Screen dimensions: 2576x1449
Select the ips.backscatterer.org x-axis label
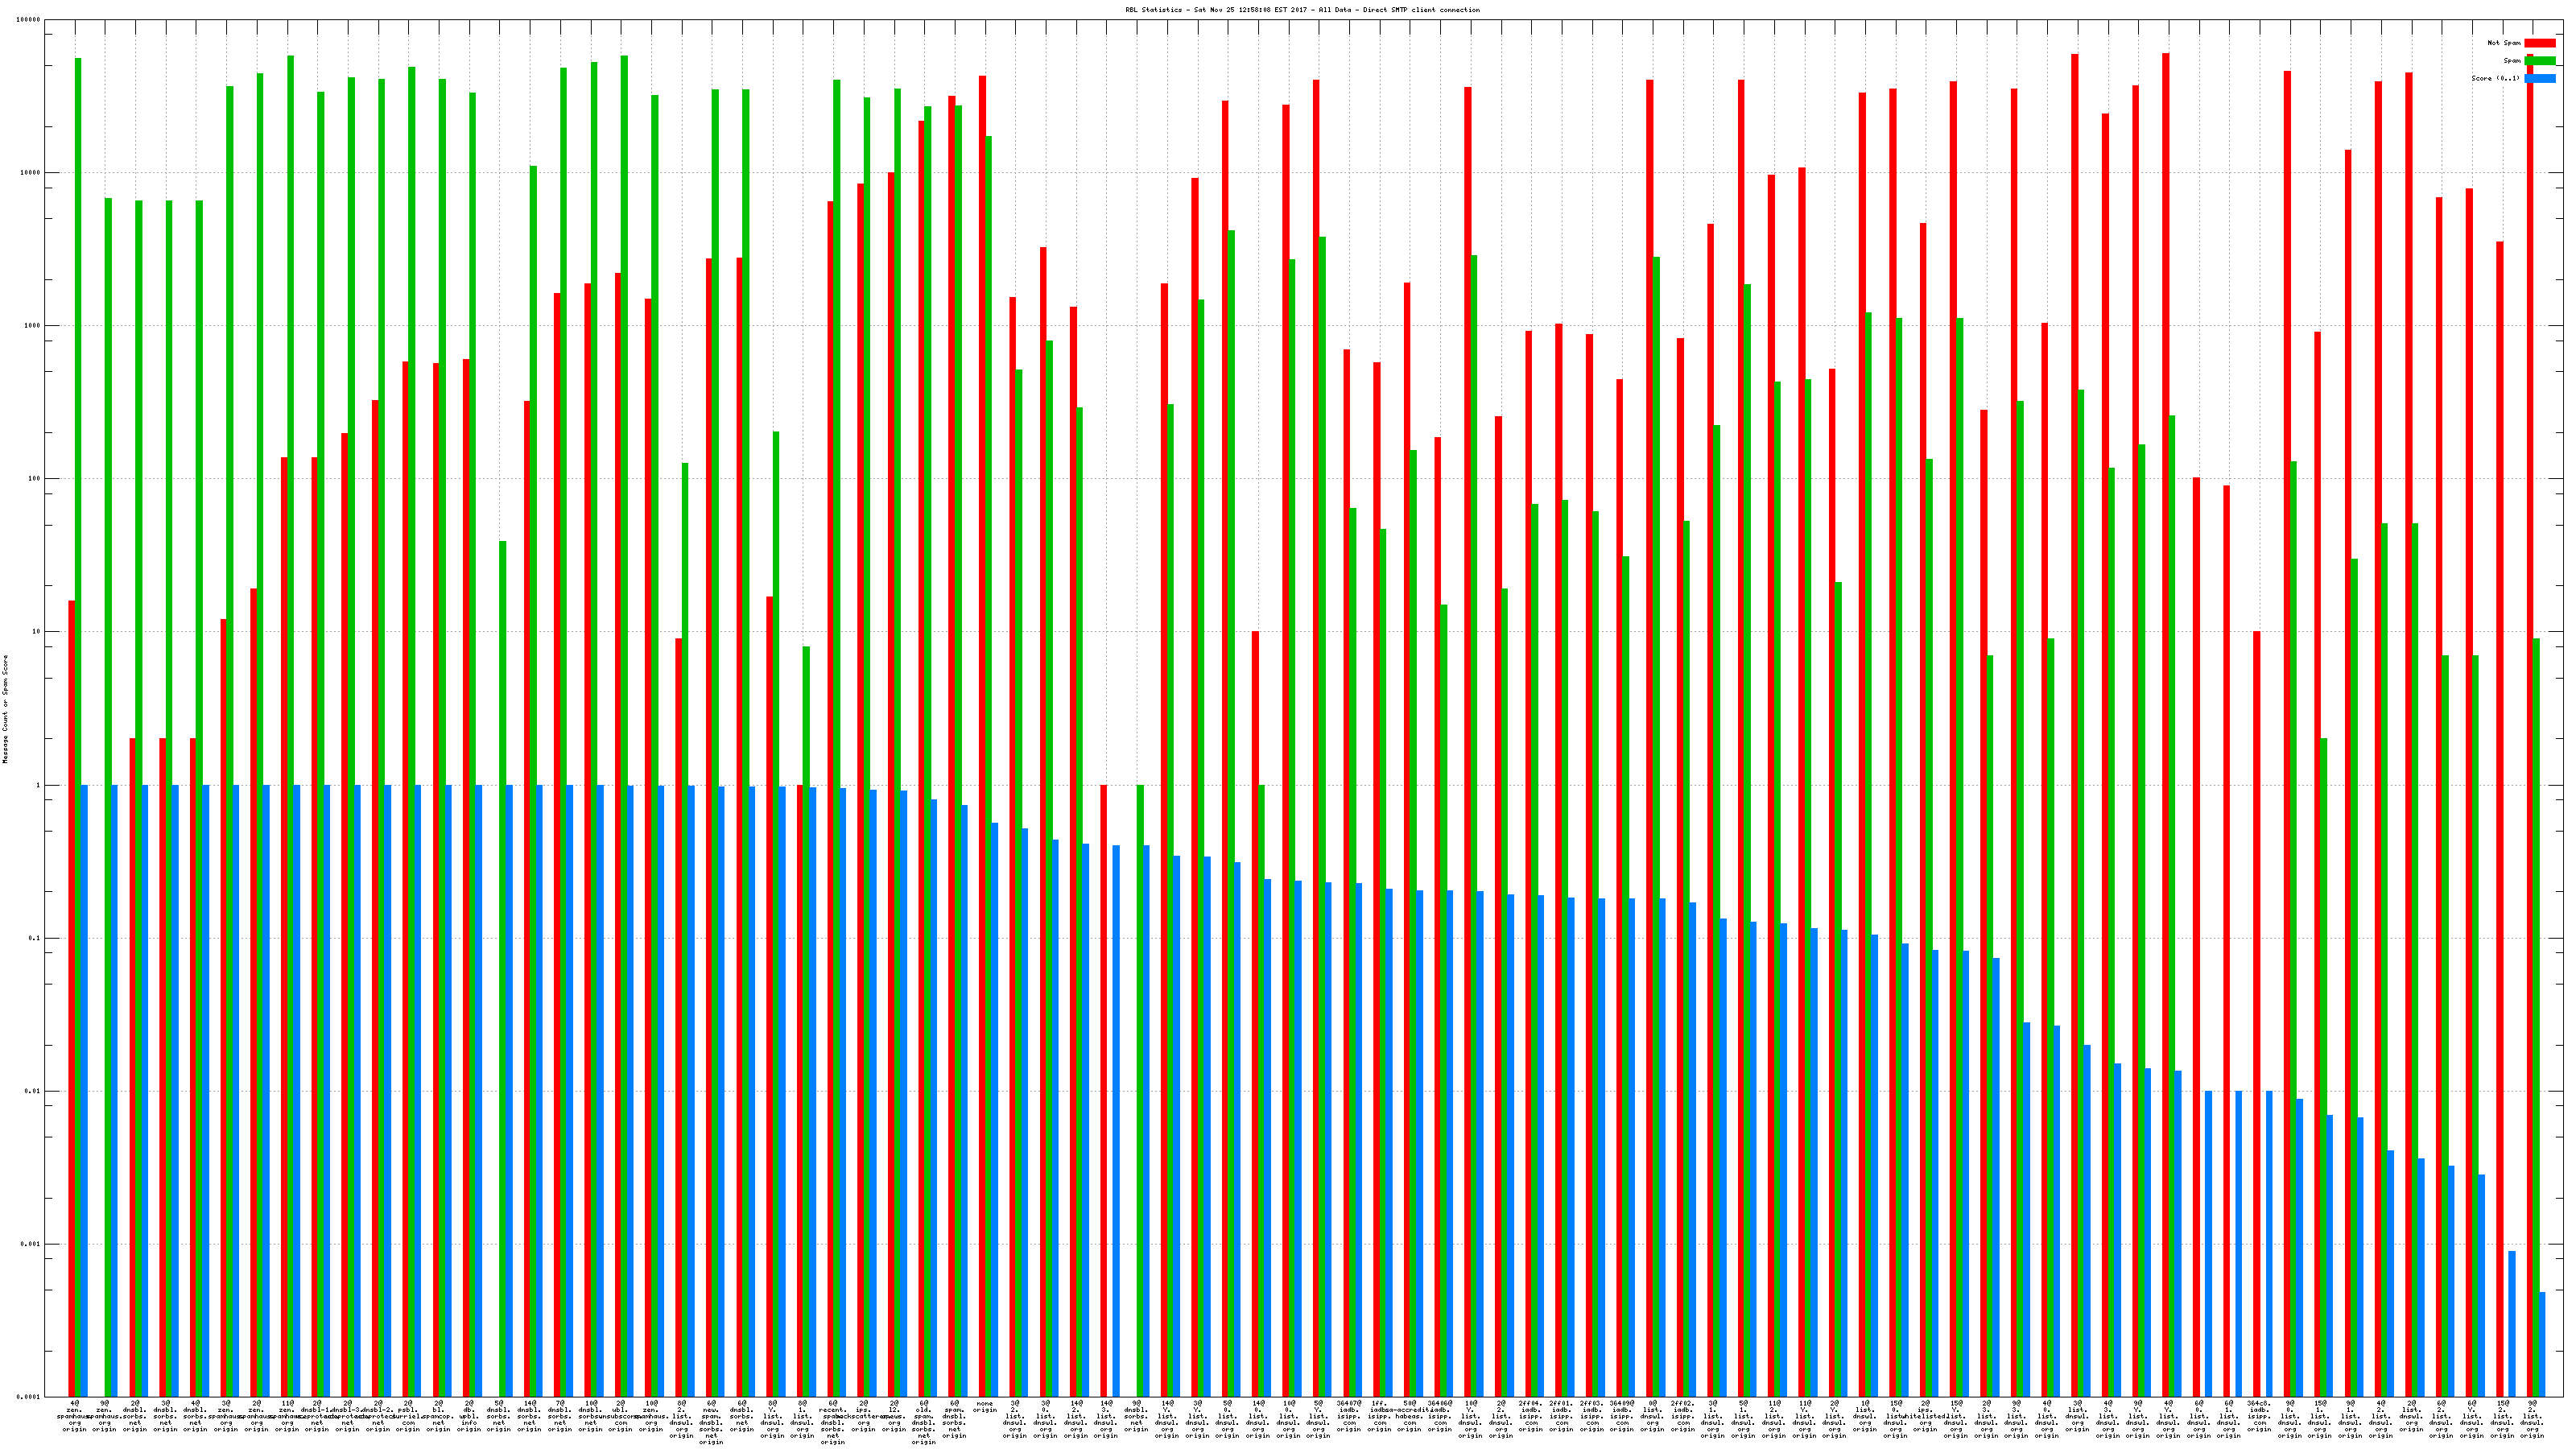coord(863,1416)
